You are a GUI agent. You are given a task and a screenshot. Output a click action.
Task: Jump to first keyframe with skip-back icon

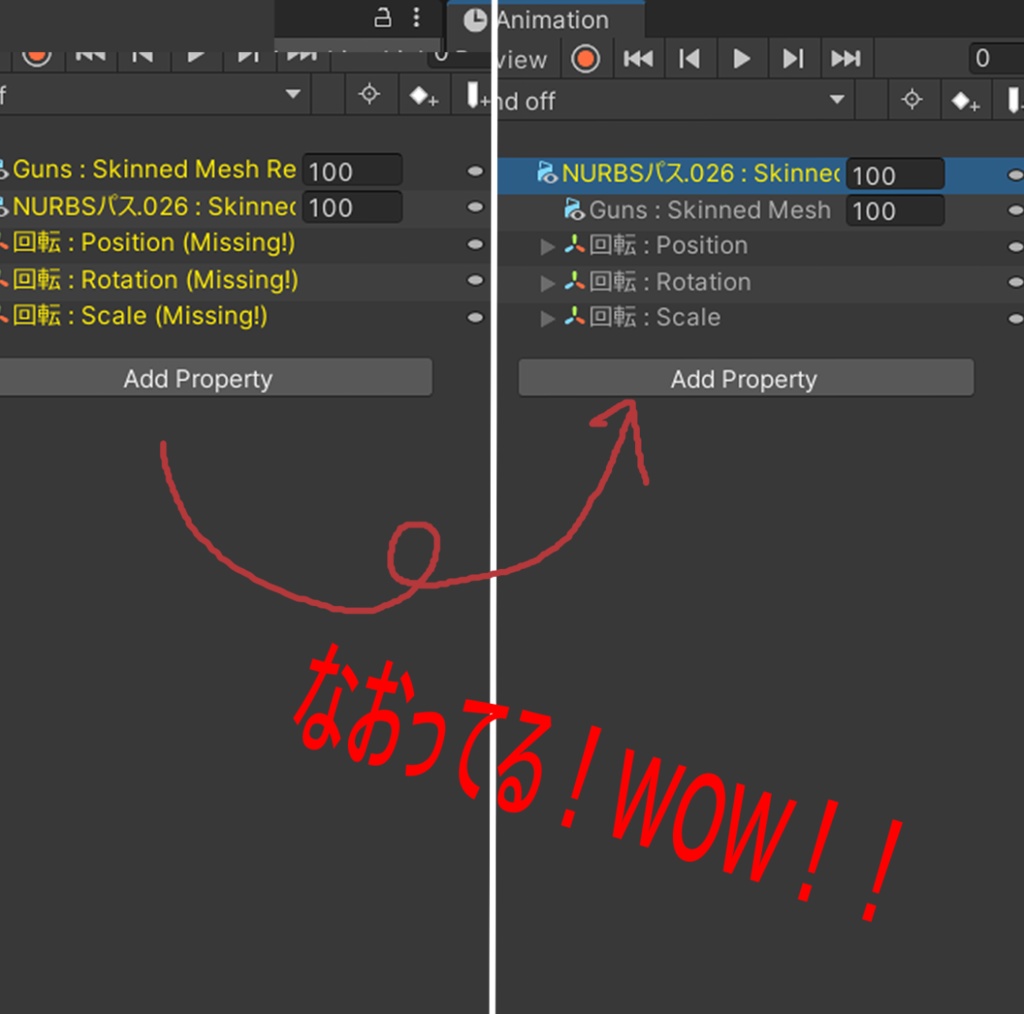[639, 58]
